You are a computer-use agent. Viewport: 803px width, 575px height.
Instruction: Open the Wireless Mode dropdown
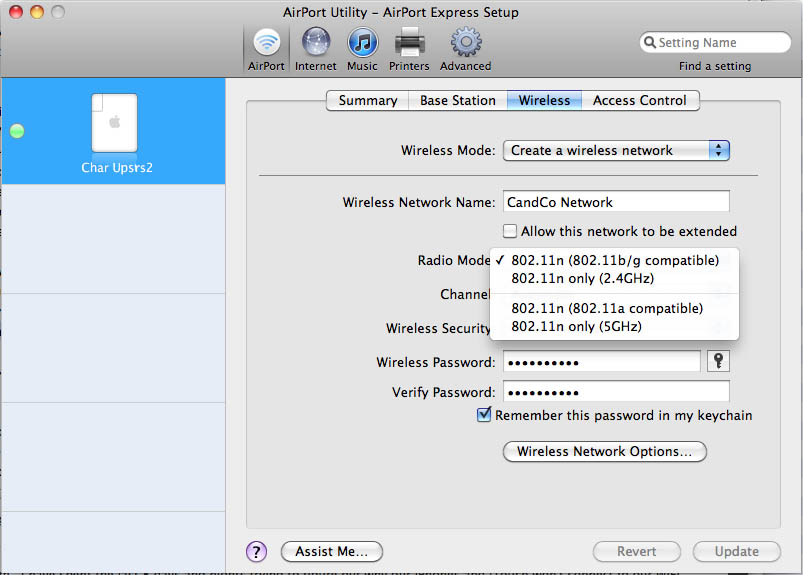pyautogui.click(x=616, y=151)
